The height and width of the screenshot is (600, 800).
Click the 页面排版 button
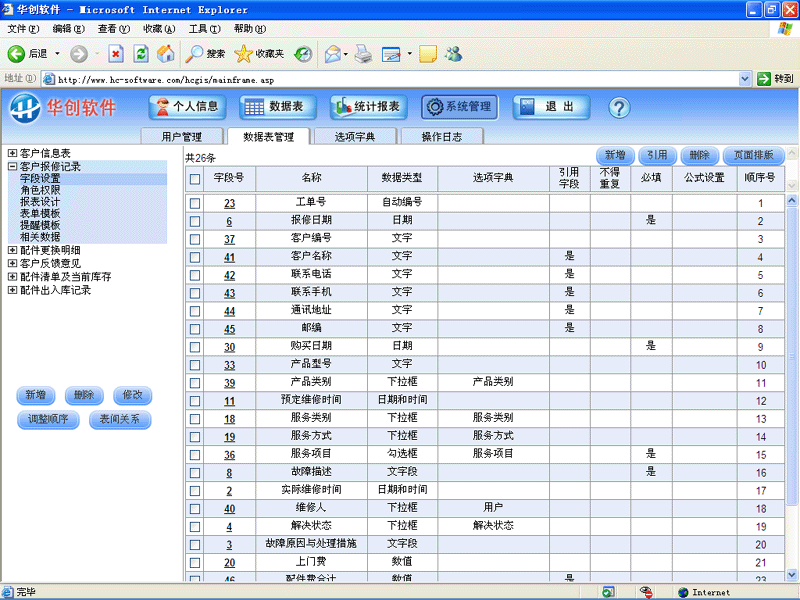coord(753,155)
